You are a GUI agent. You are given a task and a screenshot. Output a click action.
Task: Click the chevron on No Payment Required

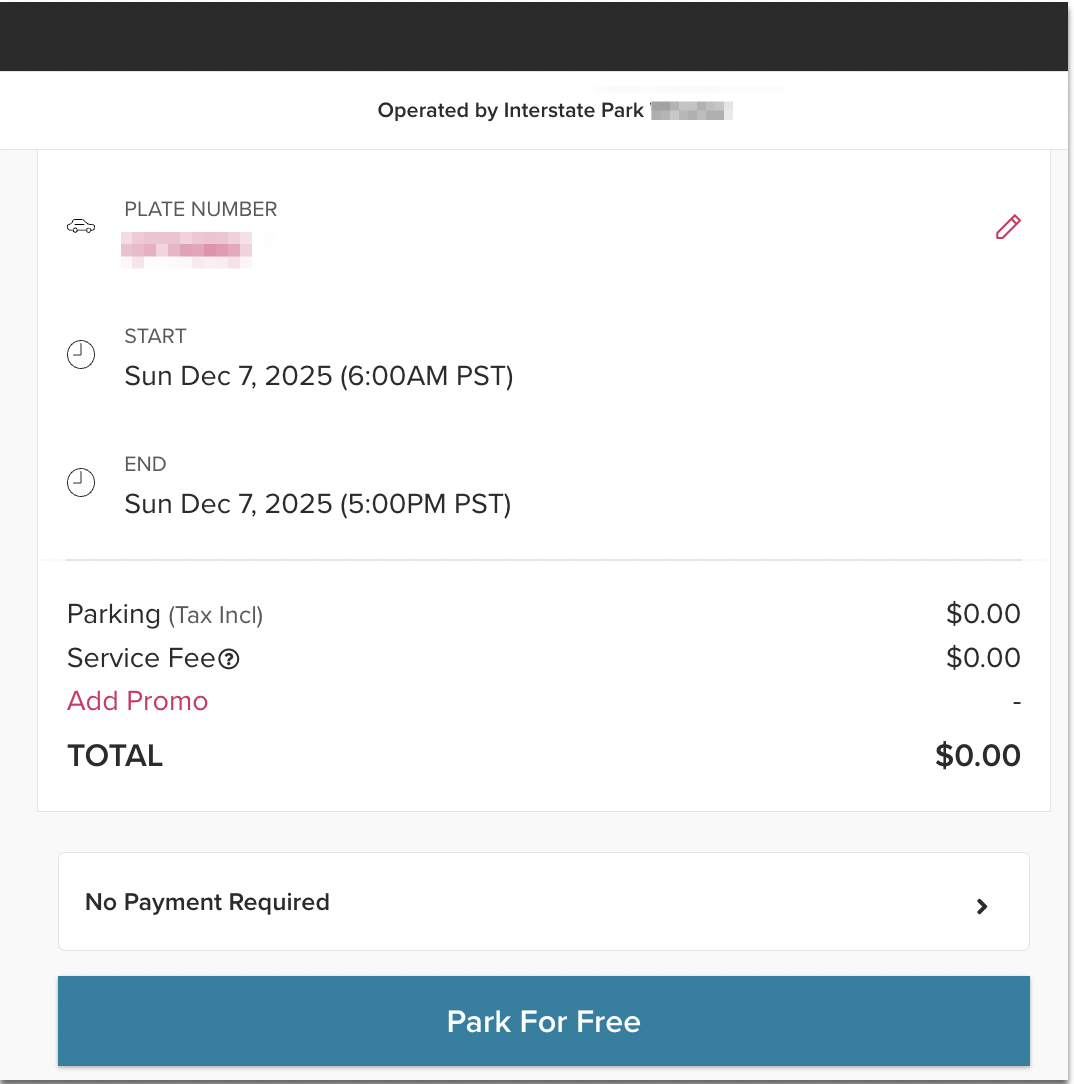(981, 906)
